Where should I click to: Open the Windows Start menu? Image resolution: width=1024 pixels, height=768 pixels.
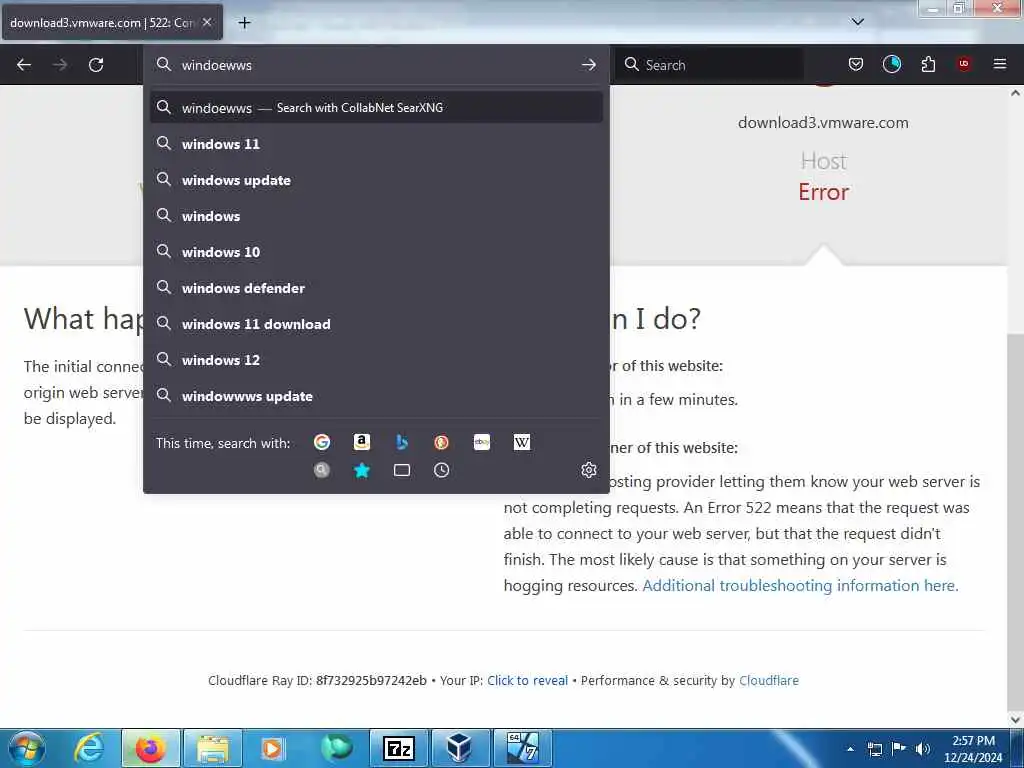[x=27, y=748]
